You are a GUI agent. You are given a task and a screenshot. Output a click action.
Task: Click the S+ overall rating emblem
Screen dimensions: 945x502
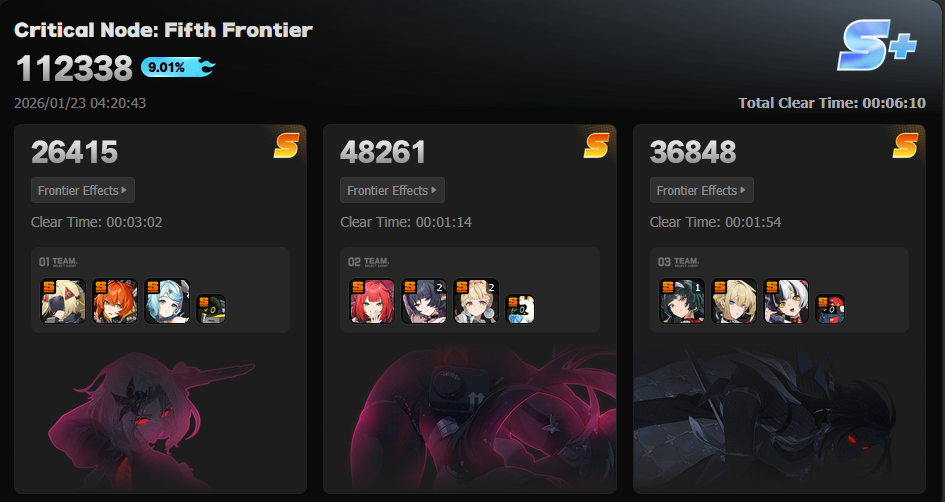(x=877, y=45)
